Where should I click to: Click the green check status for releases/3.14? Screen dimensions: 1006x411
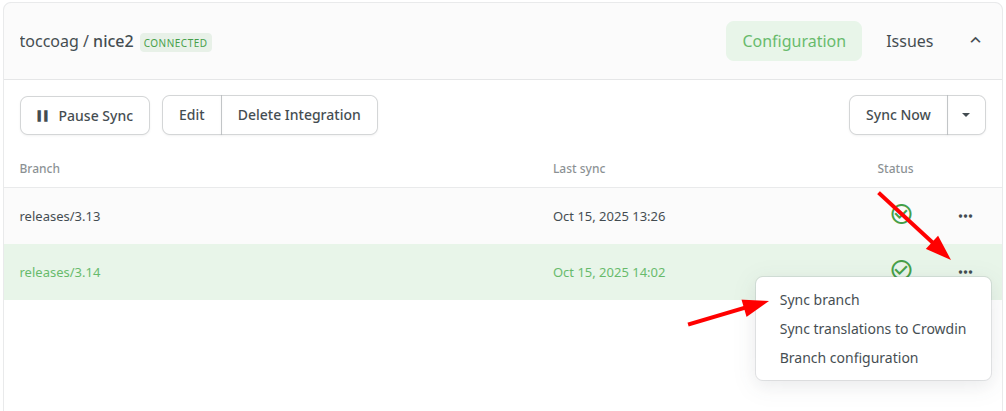(901, 269)
